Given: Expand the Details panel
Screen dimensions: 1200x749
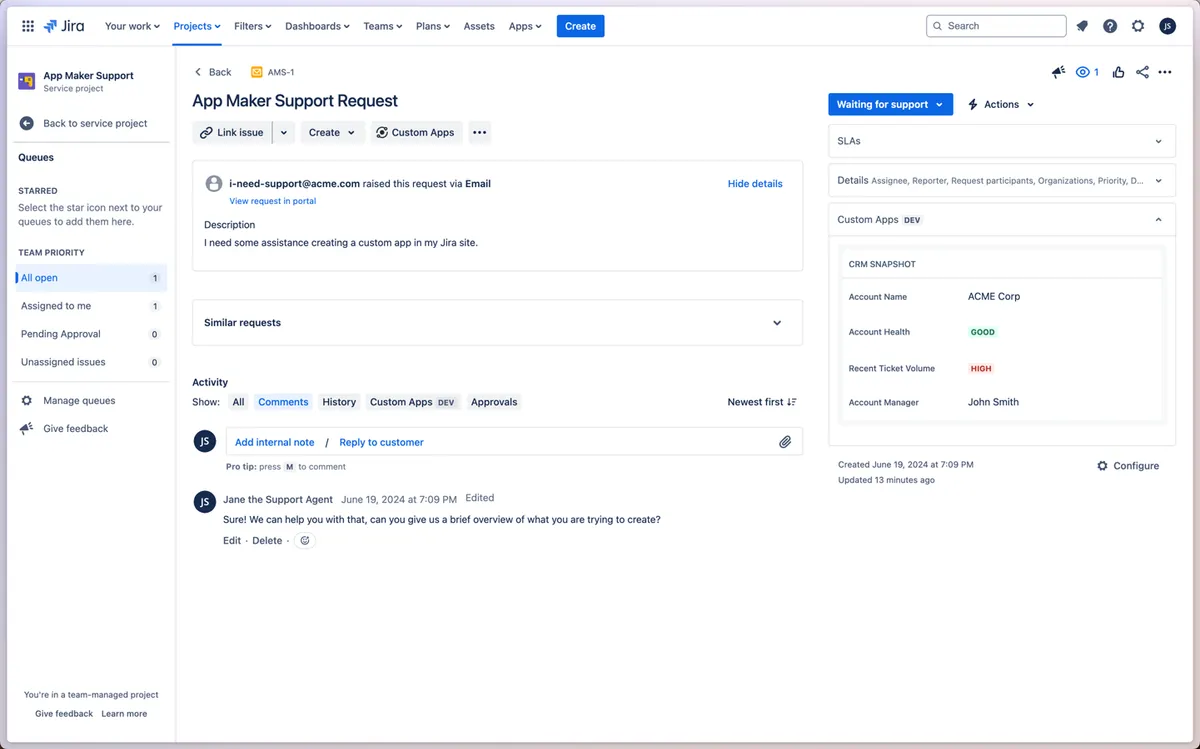Looking at the screenshot, I should click(1002, 181).
